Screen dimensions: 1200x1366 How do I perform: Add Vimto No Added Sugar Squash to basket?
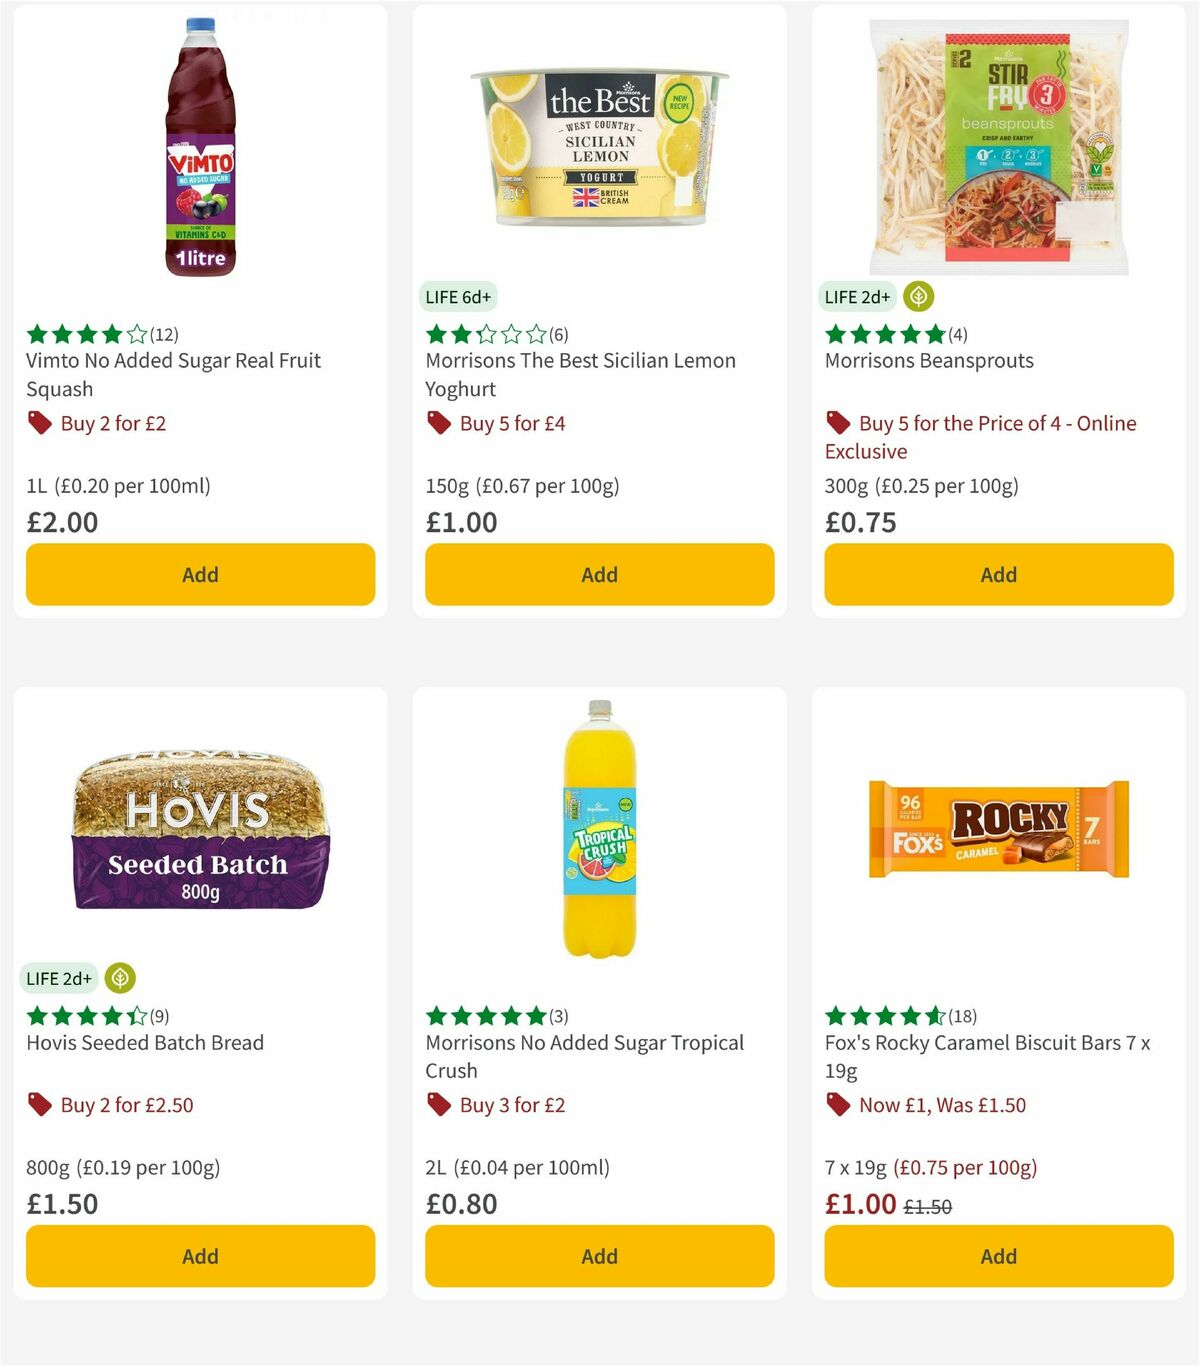click(x=200, y=575)
